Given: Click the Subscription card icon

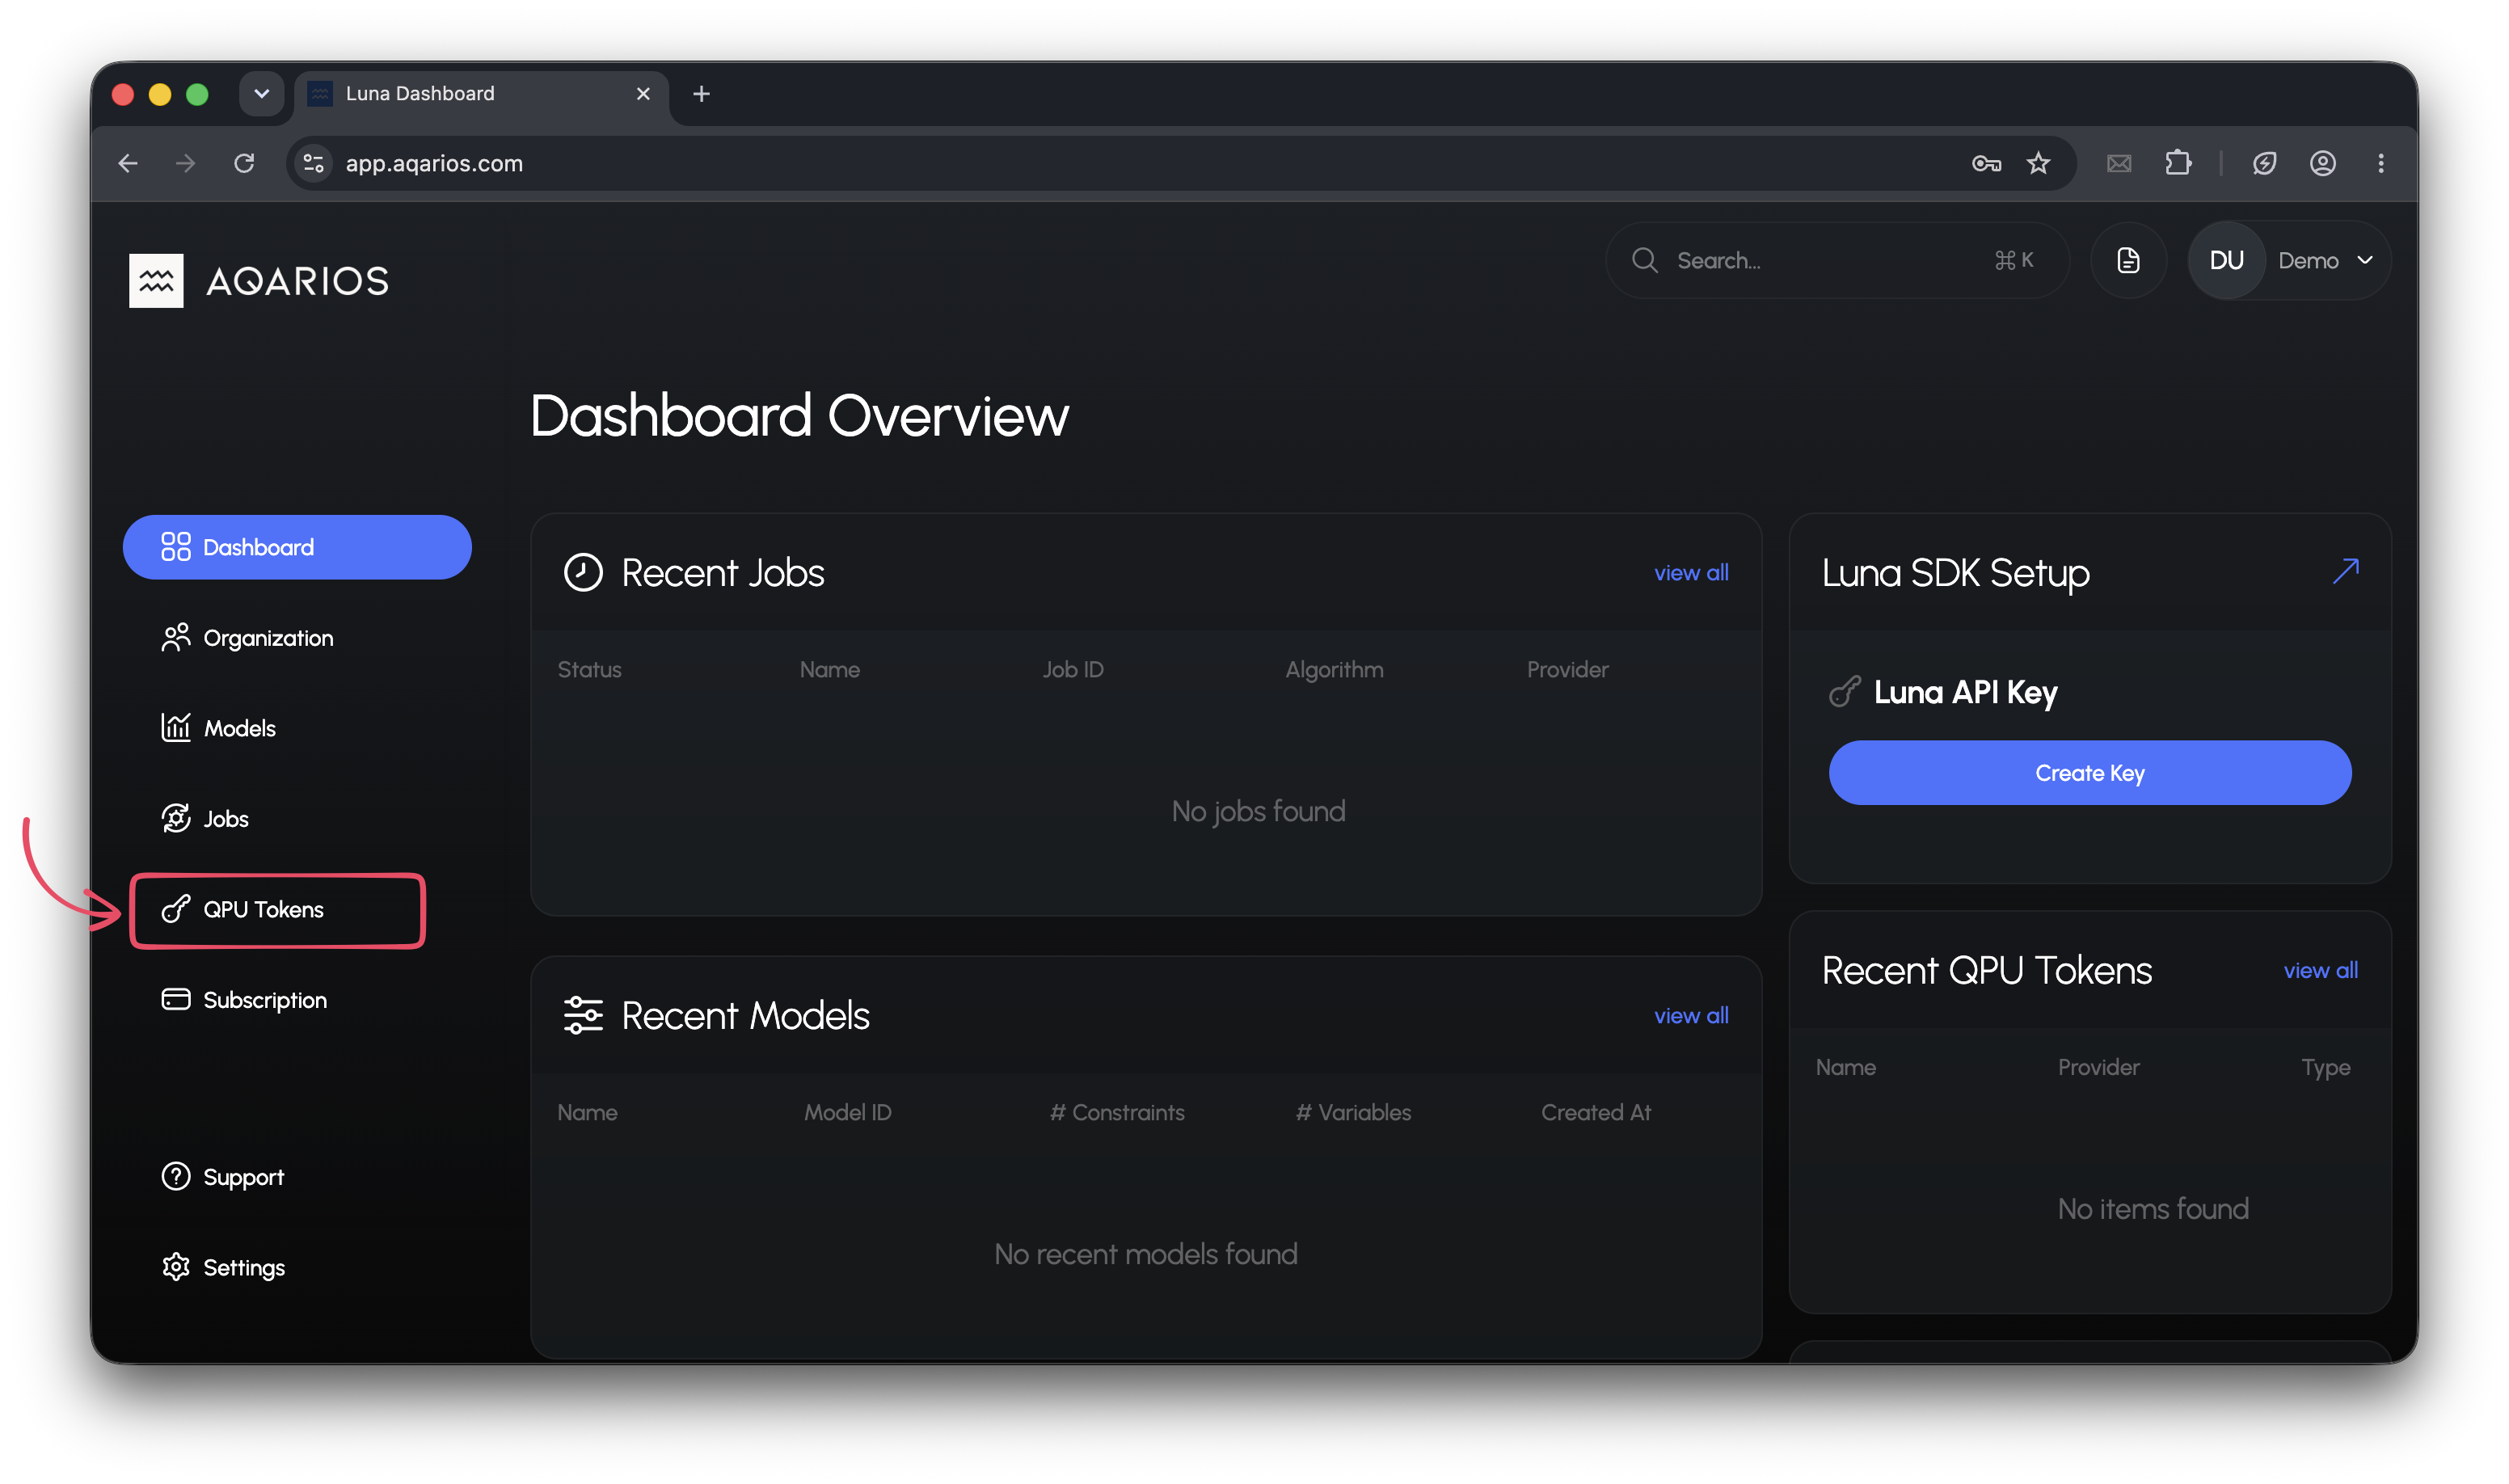Looking at the screenshot, I should (x=176, y=999).
